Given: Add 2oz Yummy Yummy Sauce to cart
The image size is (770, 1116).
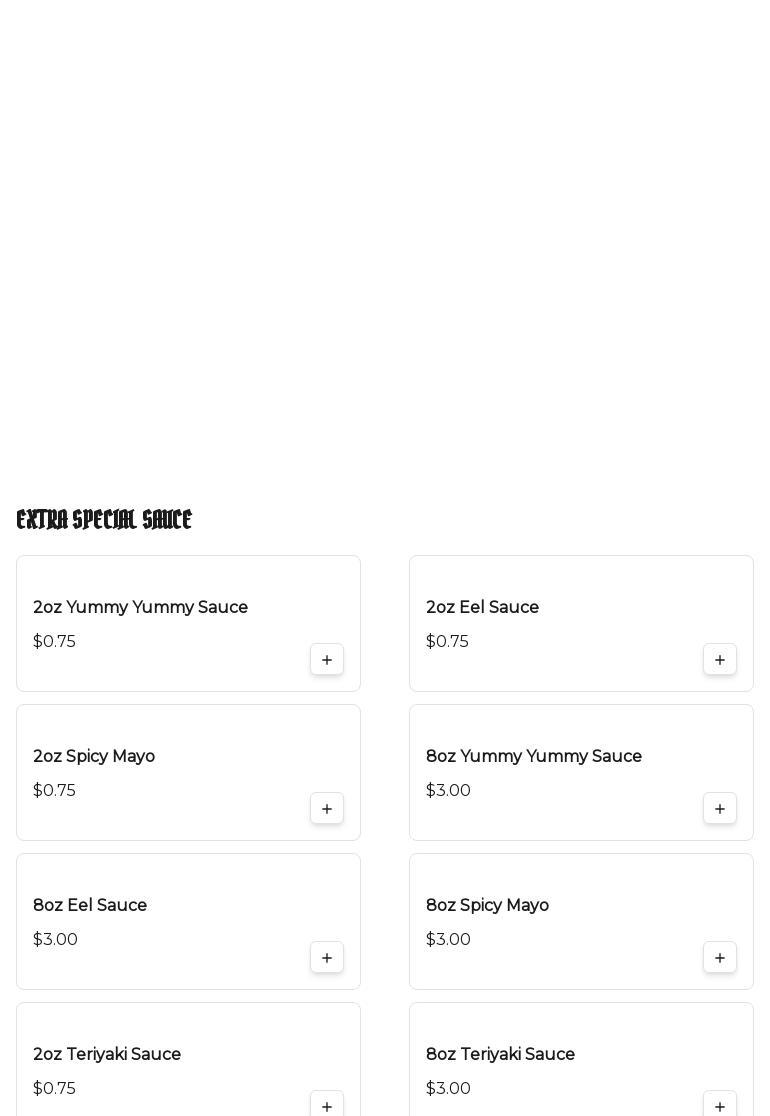Looking at the screenshot, I should tap(327, 660).
